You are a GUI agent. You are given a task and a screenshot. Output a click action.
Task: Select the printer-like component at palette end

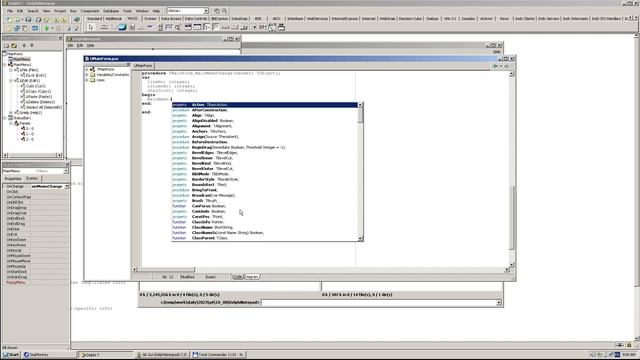pos(281,27)
